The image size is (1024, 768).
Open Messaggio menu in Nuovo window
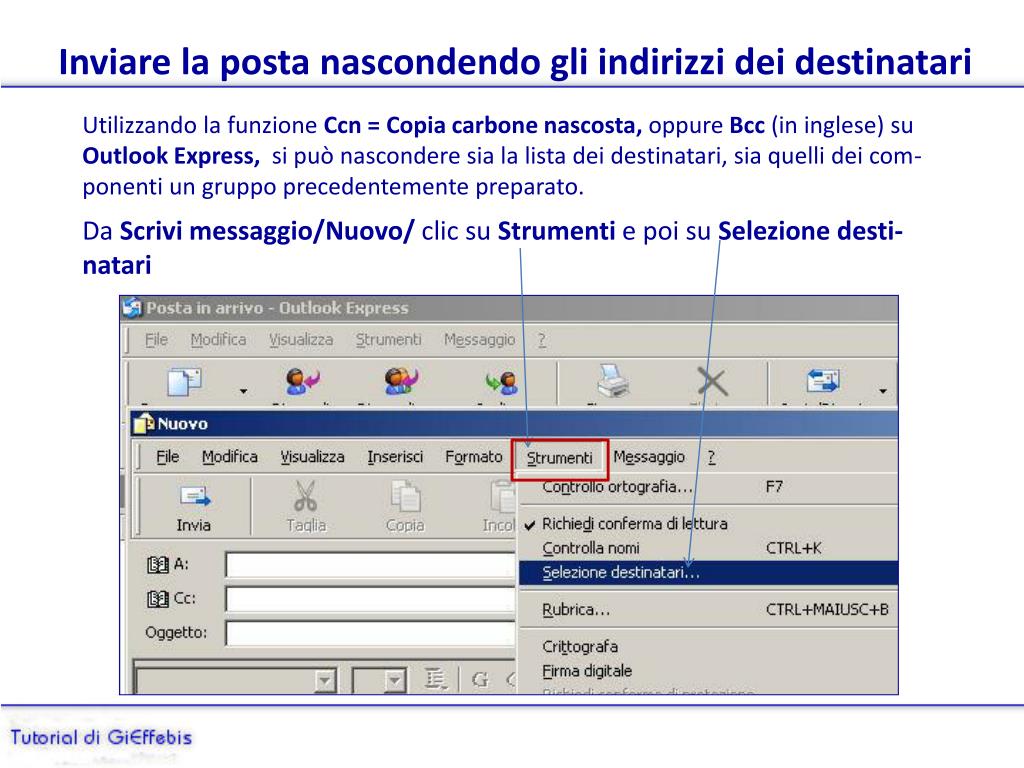click(x=648, y=456)
